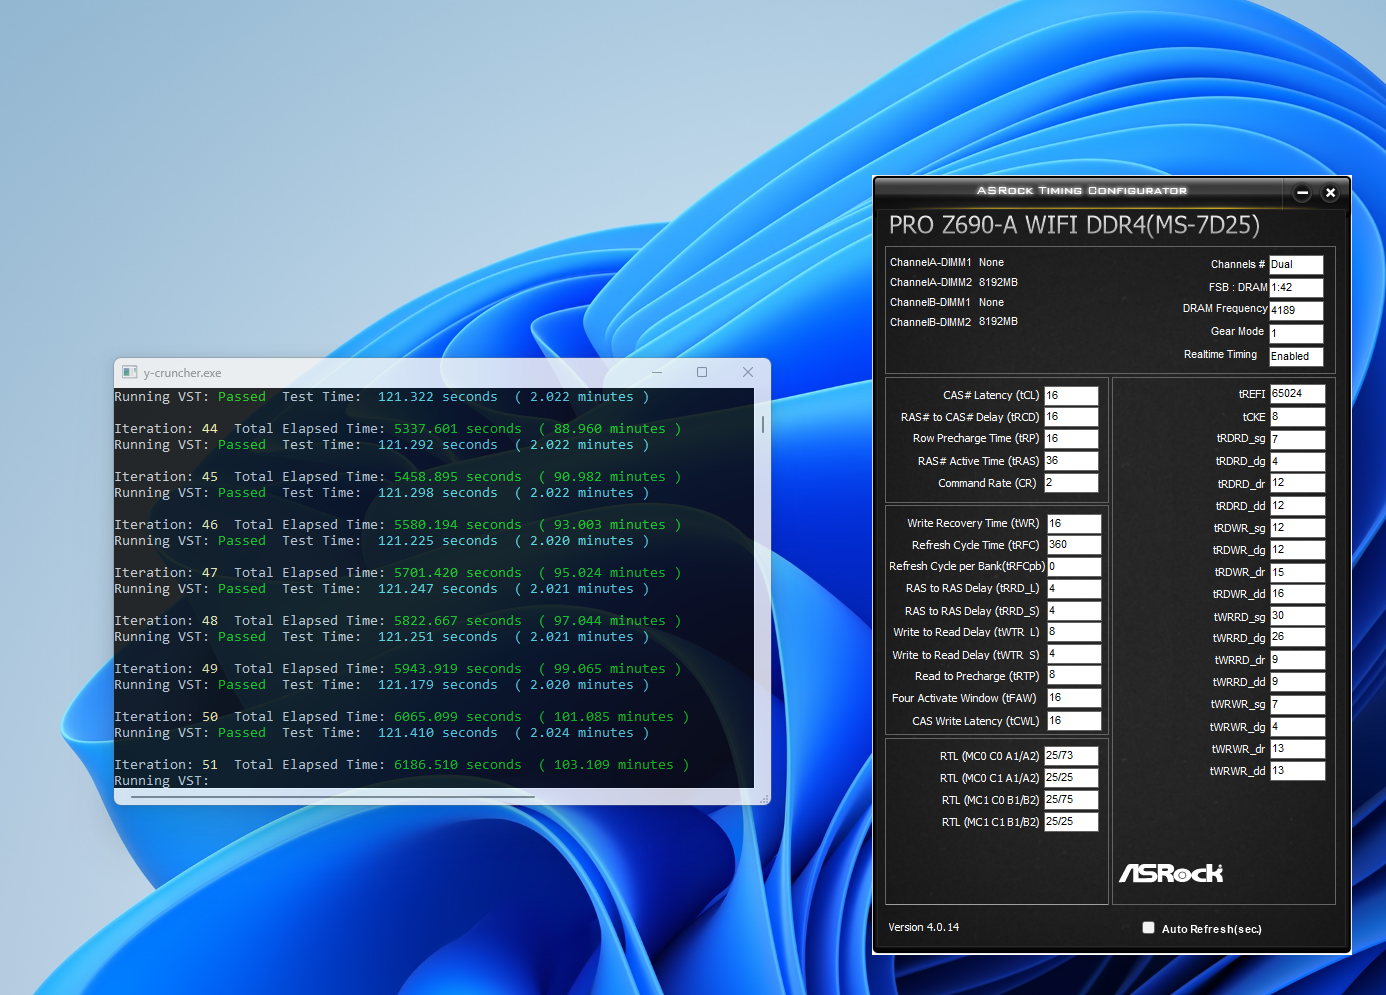
Task: Click the Refresh Cycle per Bank (tRFCpb) field
Action: click(1074, 567)
